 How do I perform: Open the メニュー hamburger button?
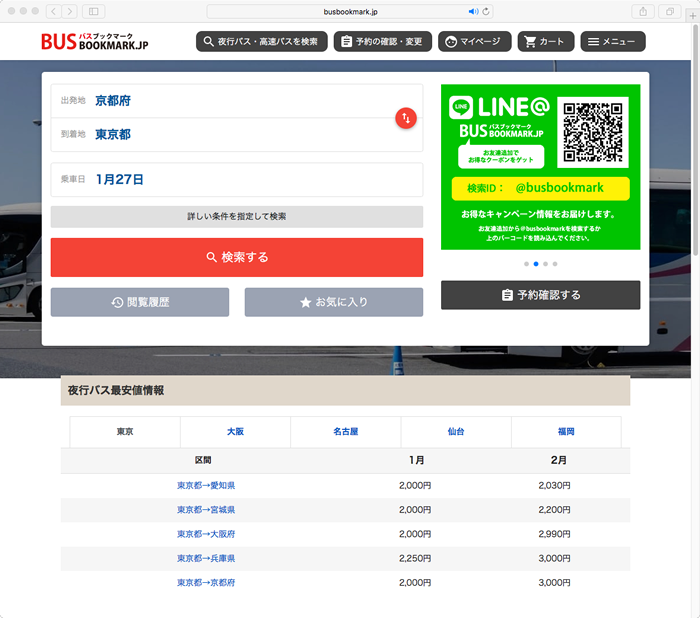612,42
